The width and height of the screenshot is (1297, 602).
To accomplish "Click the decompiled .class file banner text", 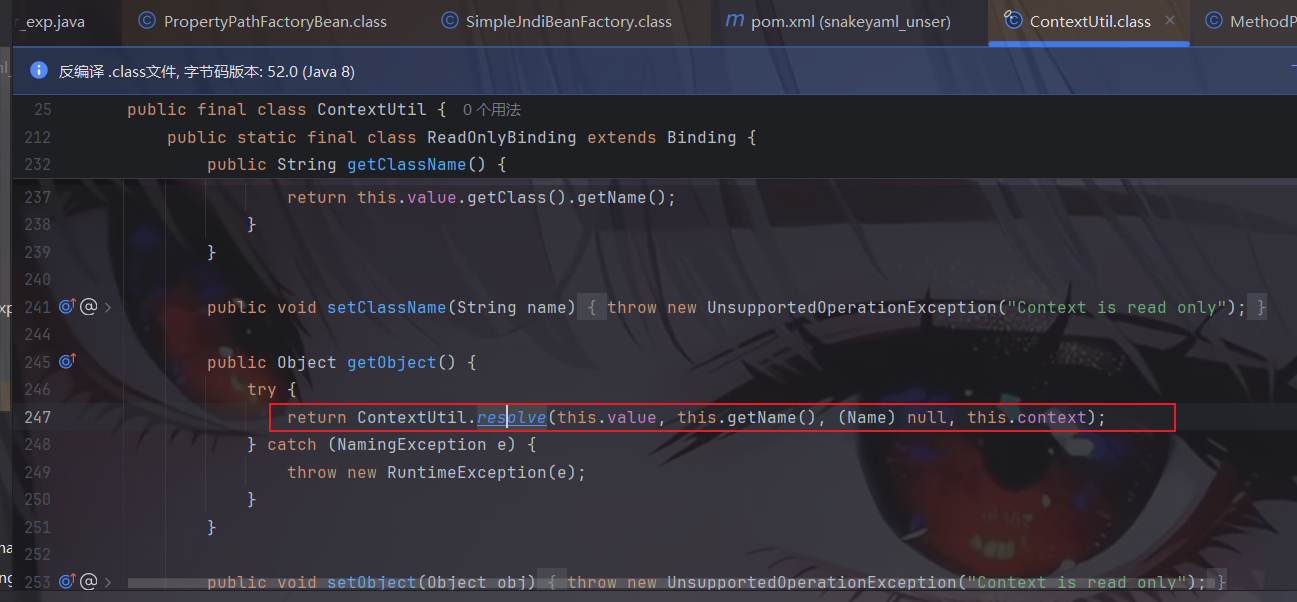I will point(207,72).
